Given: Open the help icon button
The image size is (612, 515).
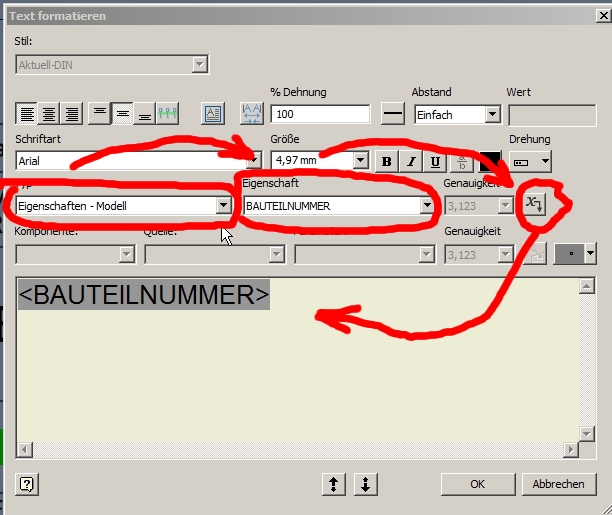Looking at the screenshot, I should click(x=27, y=484).
